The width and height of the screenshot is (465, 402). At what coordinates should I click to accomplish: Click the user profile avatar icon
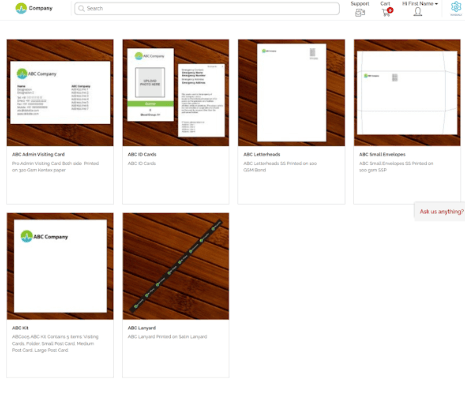(x=418, y=12)
